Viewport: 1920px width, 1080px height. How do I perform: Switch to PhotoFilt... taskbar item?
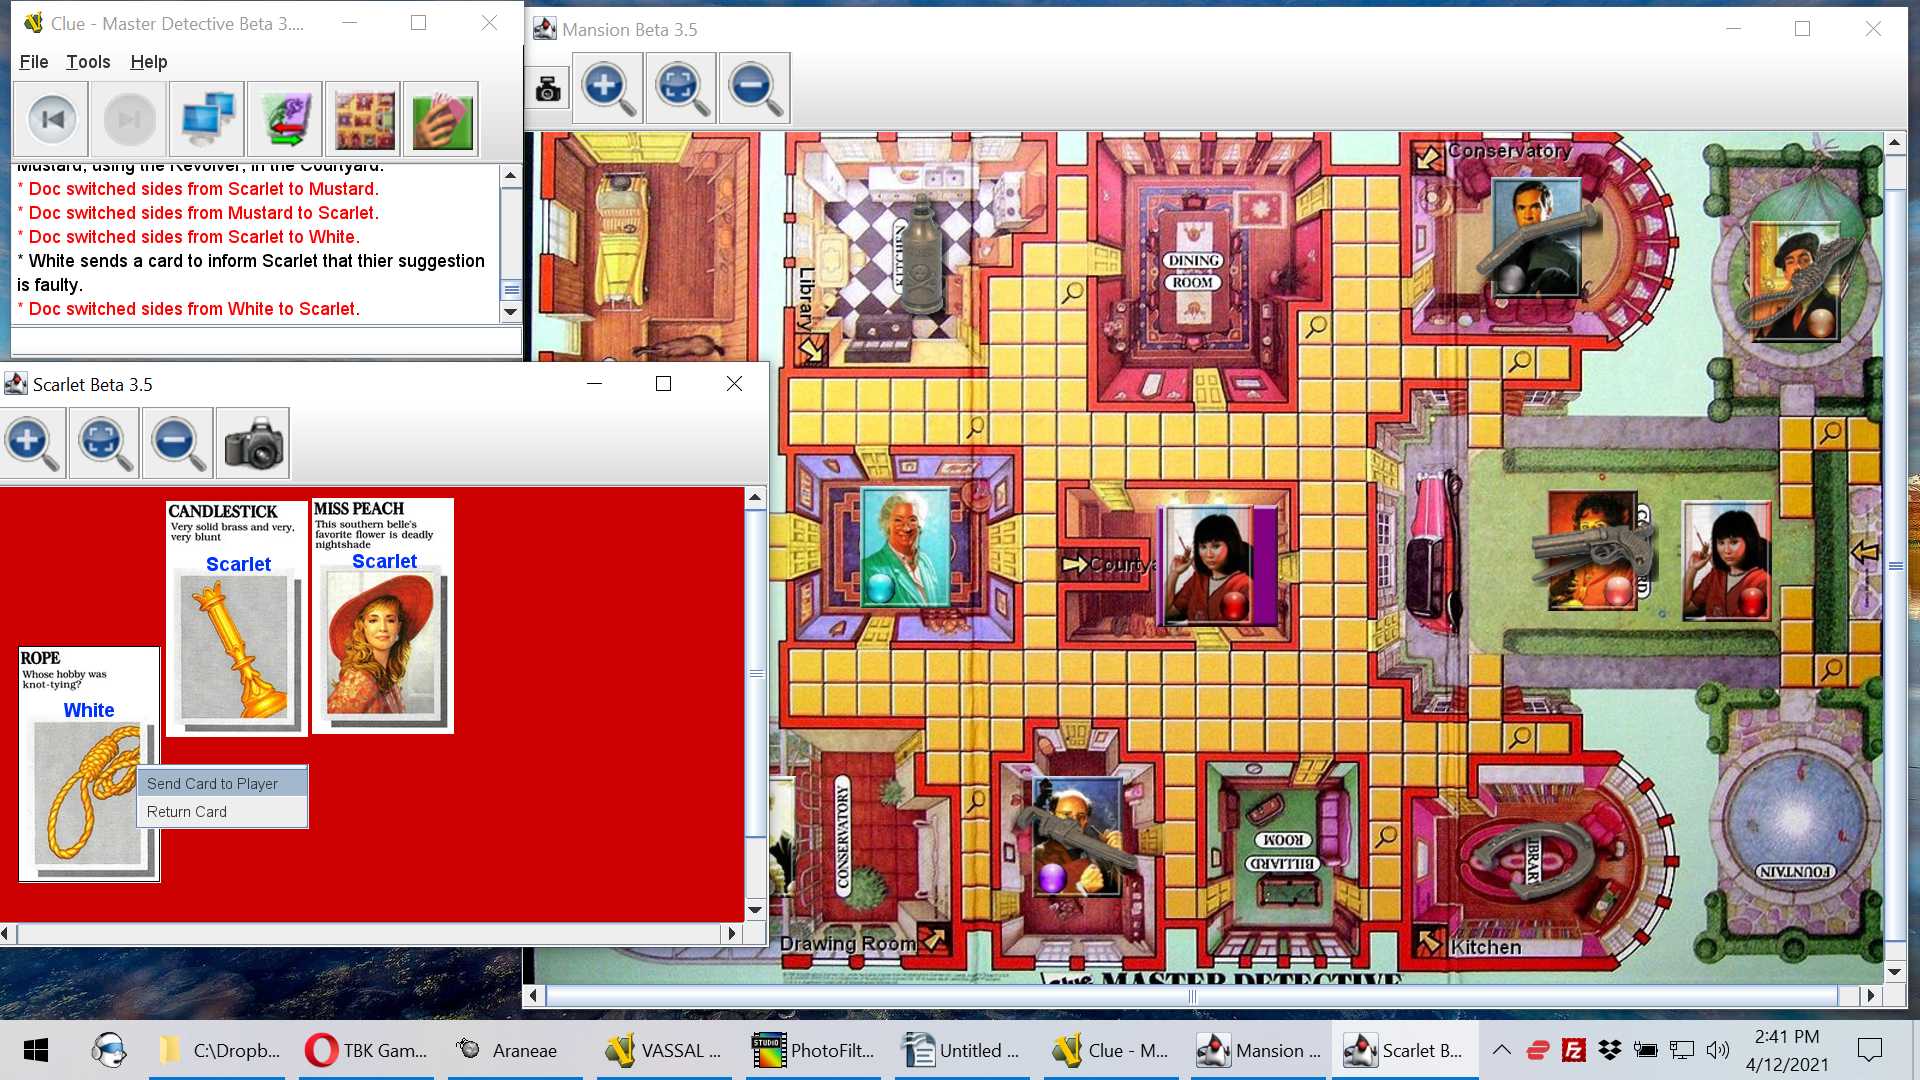coord(814,1050)
